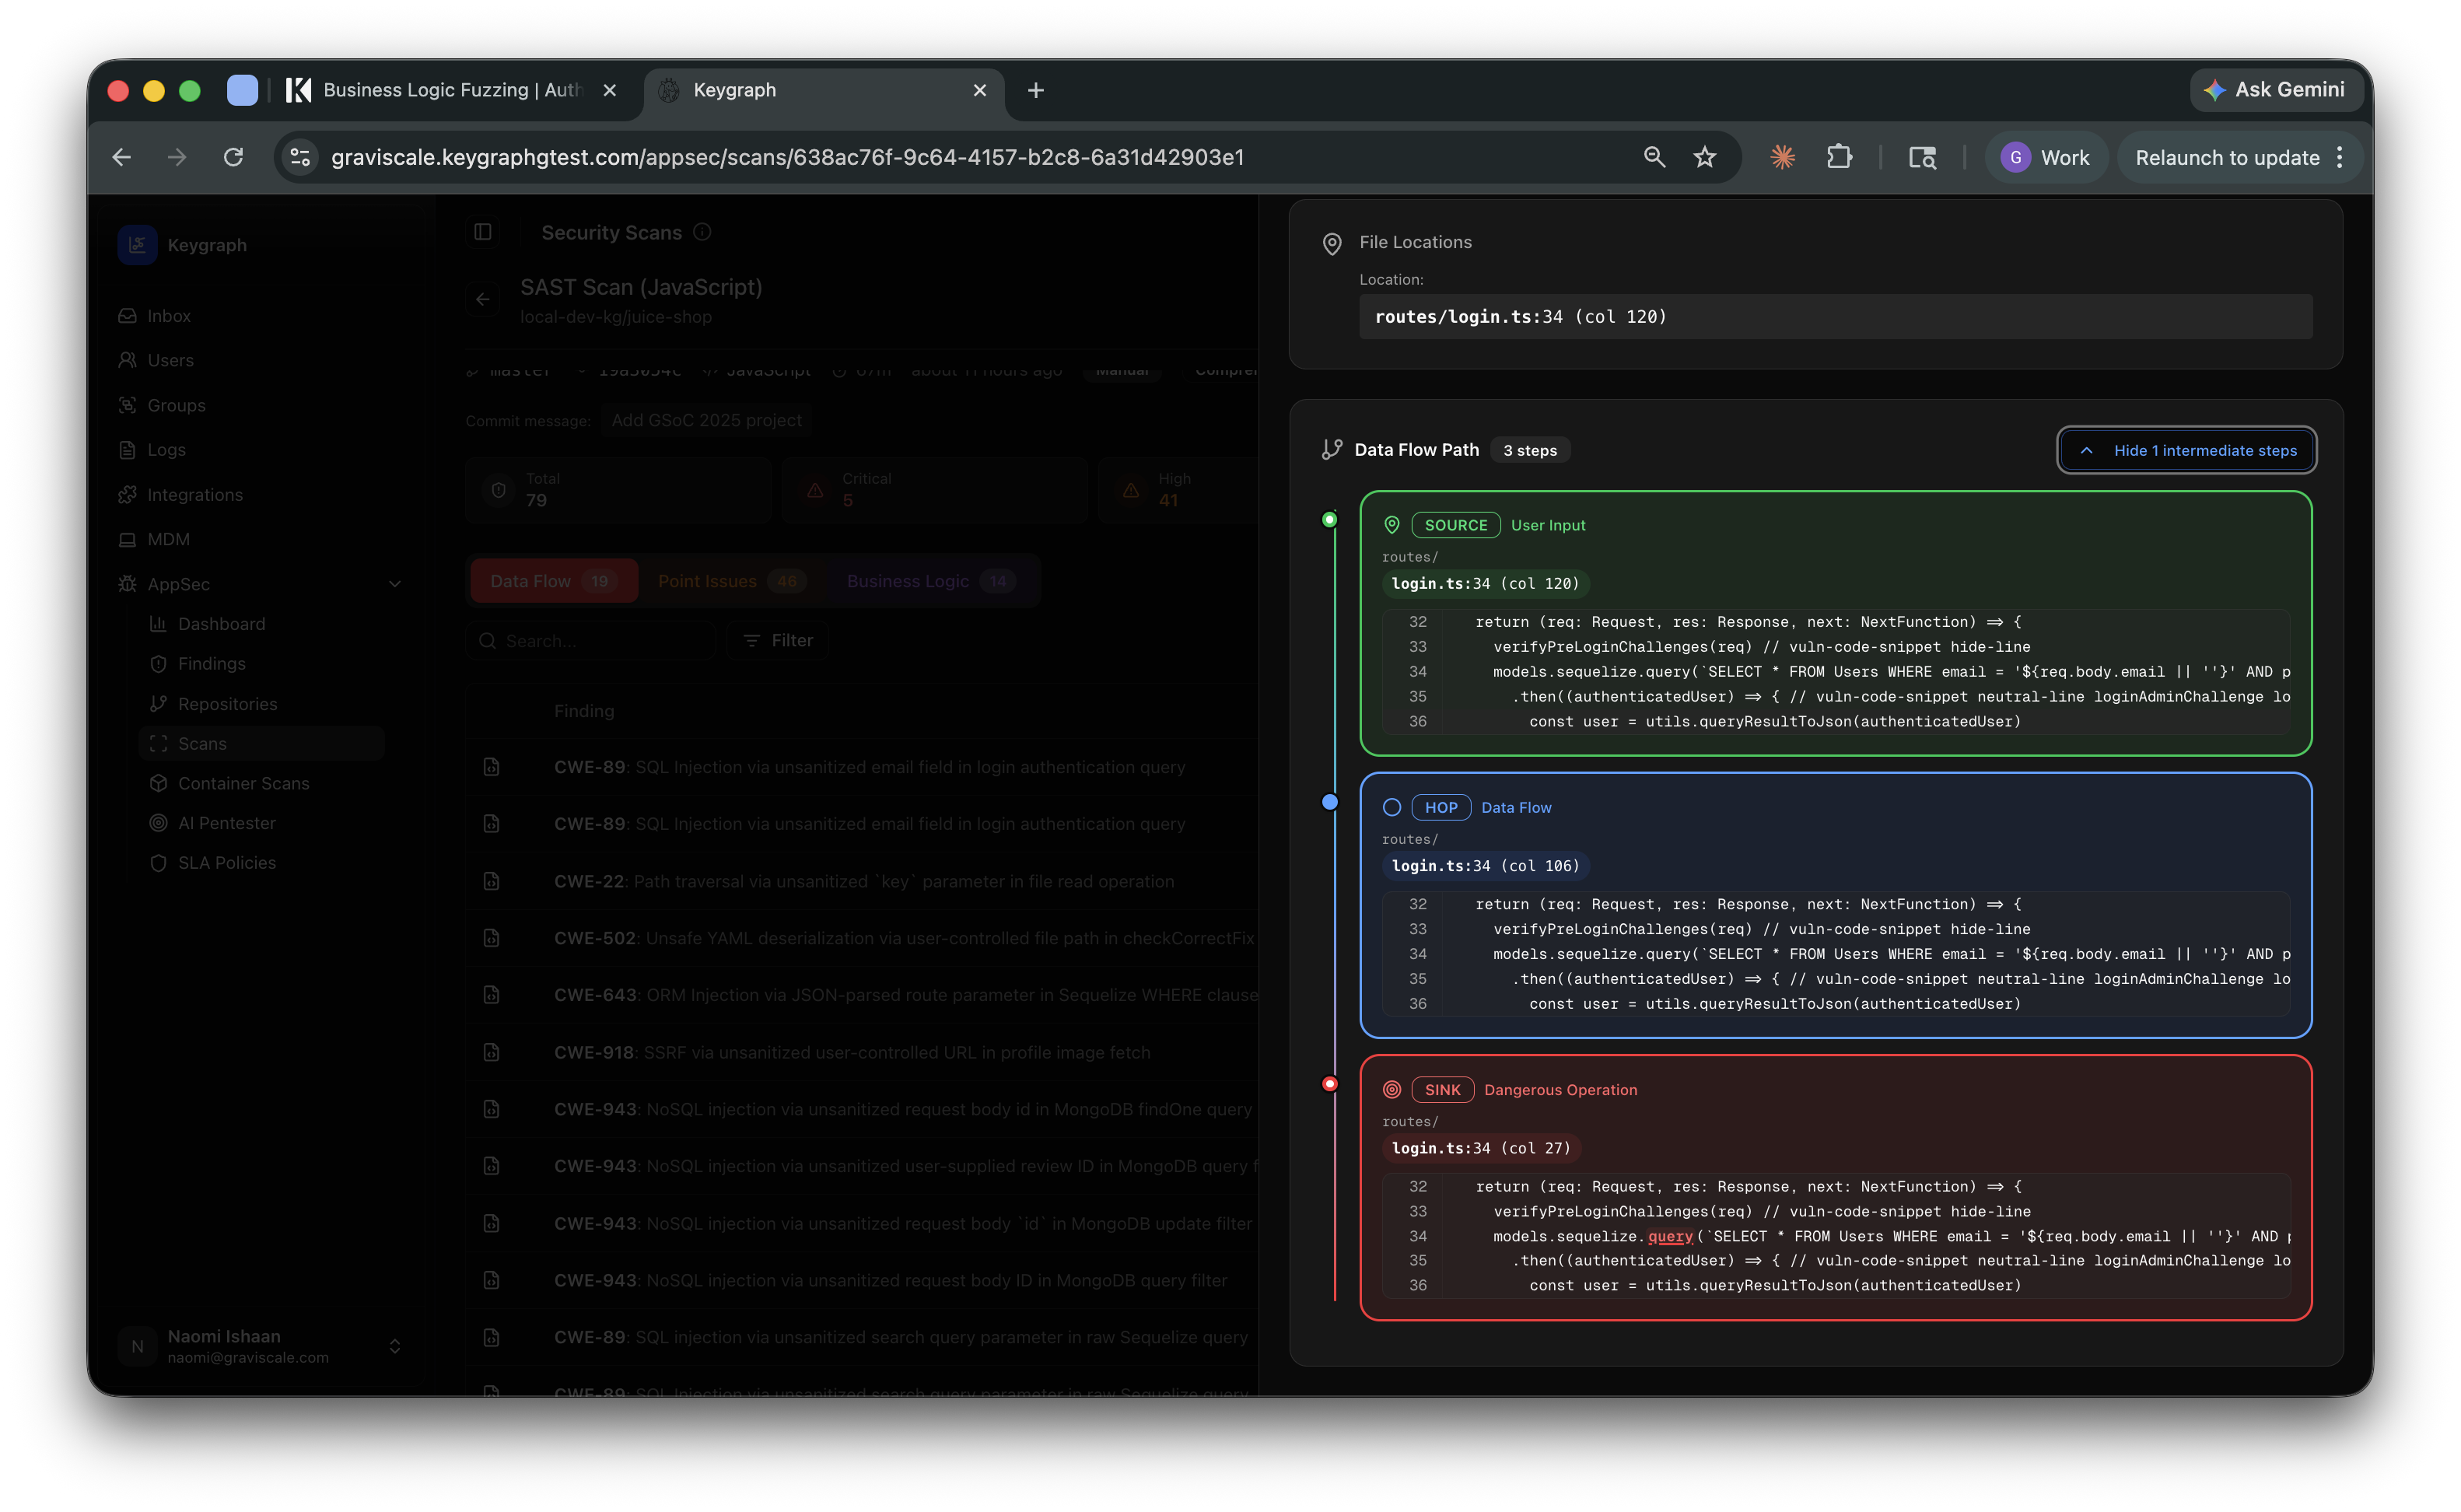Close the Keygraph tab
The height and width of the screenshot is (1512, 2461).
(979, 90)
